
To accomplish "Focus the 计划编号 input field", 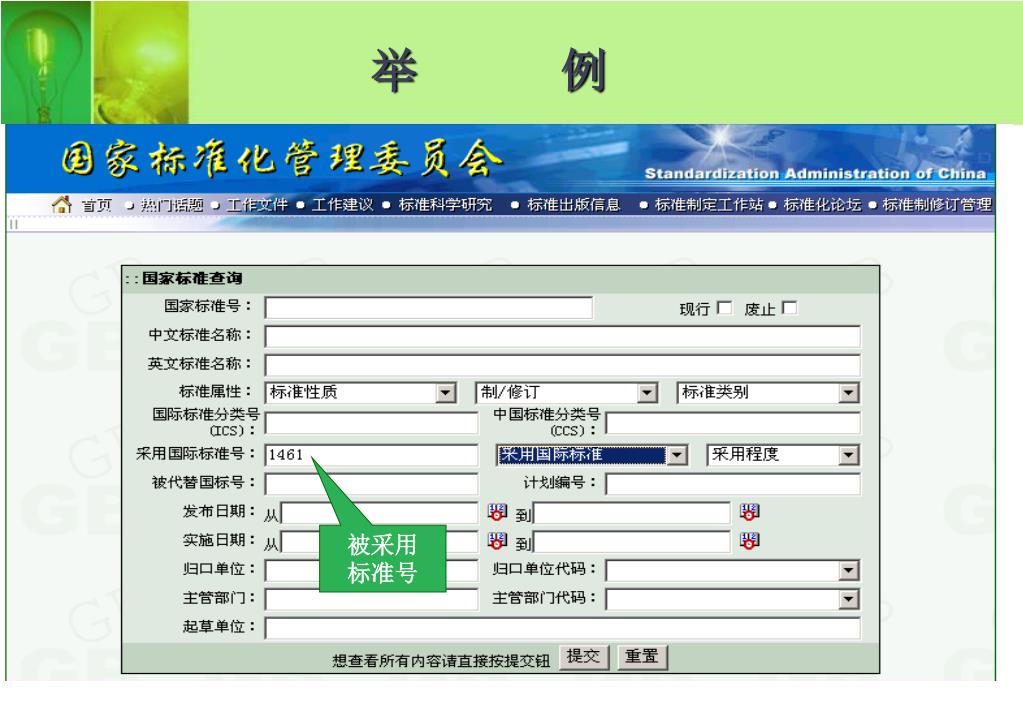I will click(x=733, y=484).
